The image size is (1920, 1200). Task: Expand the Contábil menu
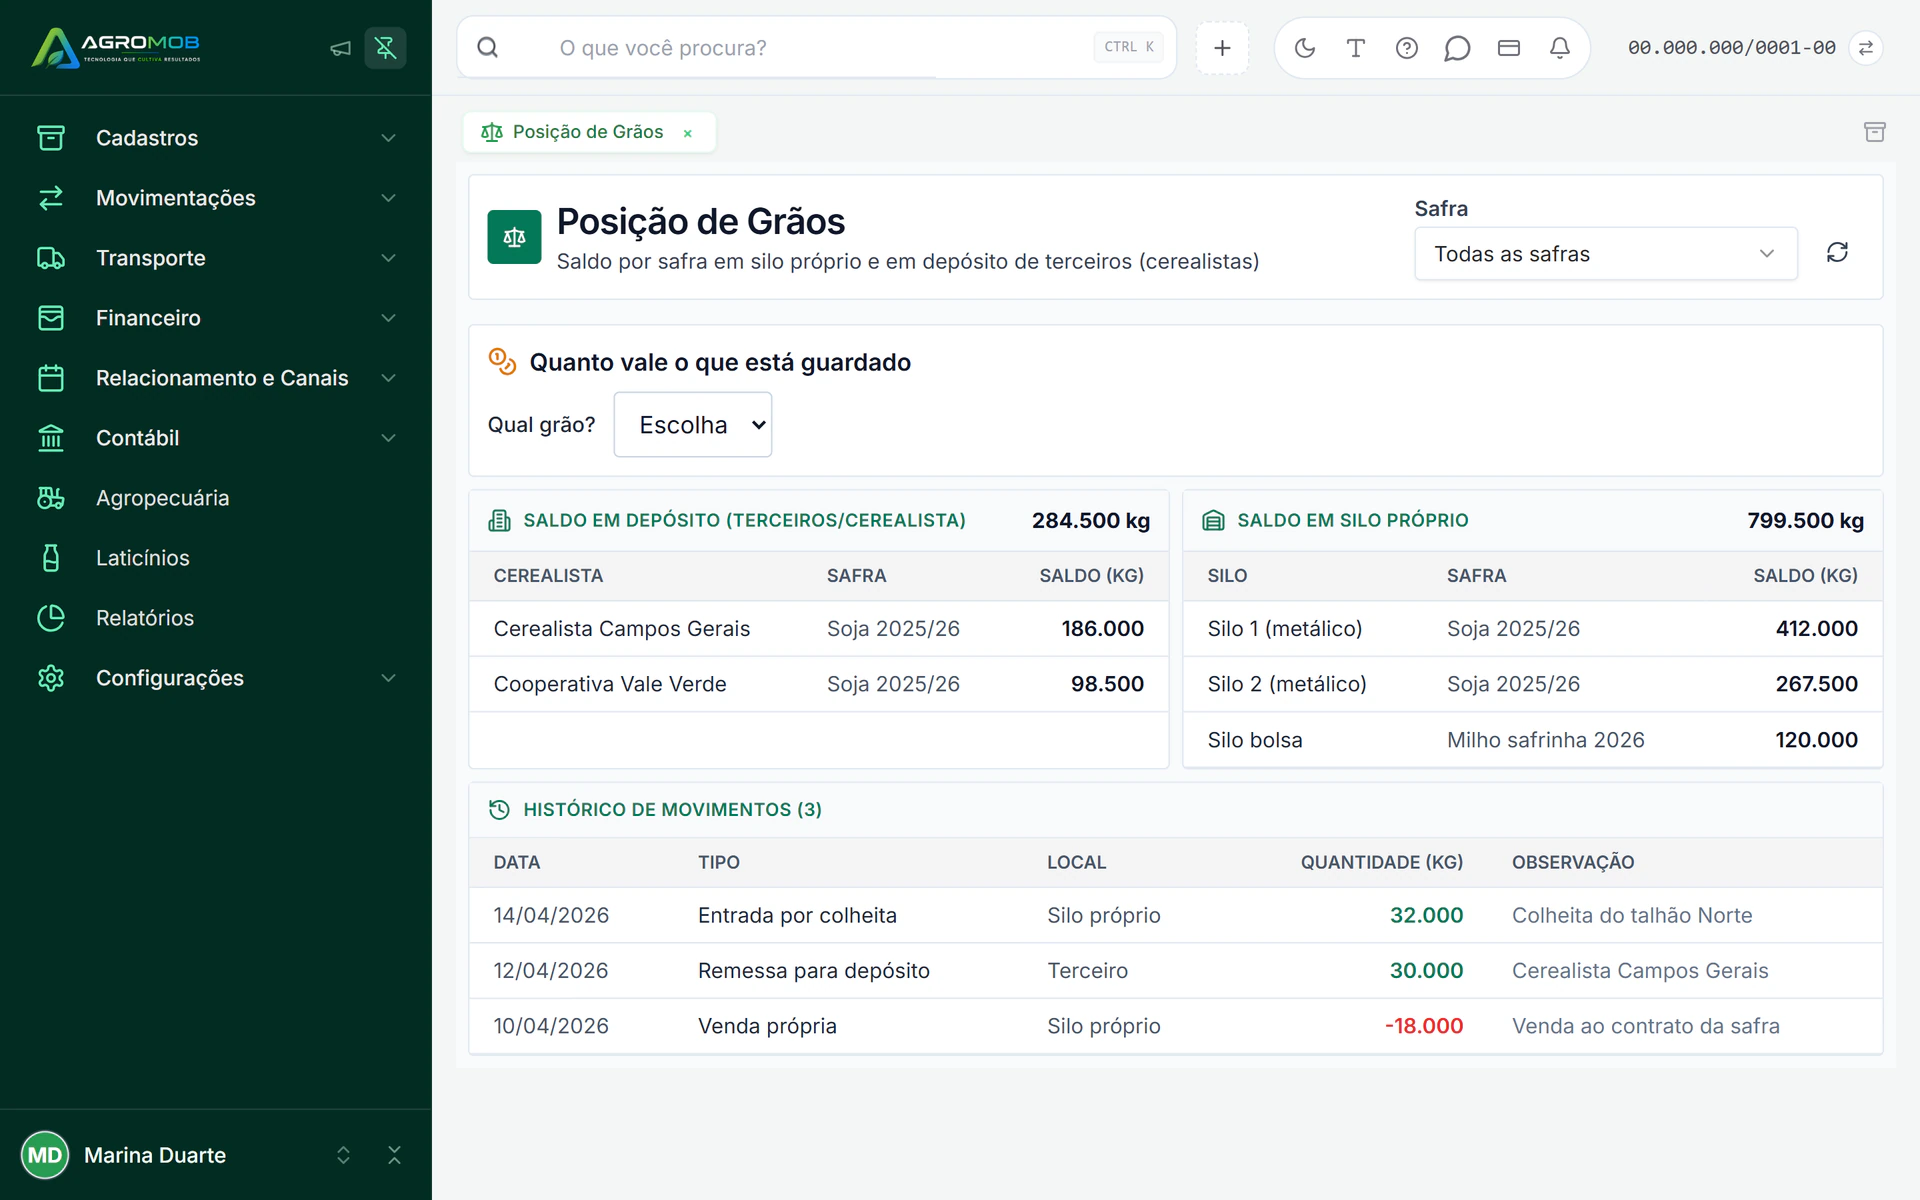(216, 438)
